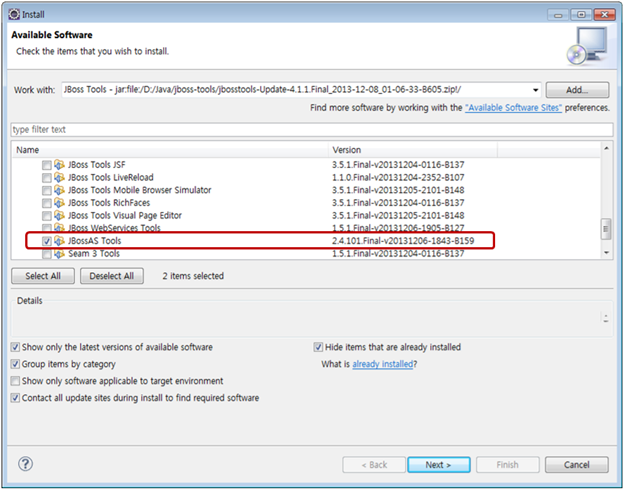Focus the type filter text field
Image resolution: width=624 pixels, height=489 pixels.
pos(310,130)
